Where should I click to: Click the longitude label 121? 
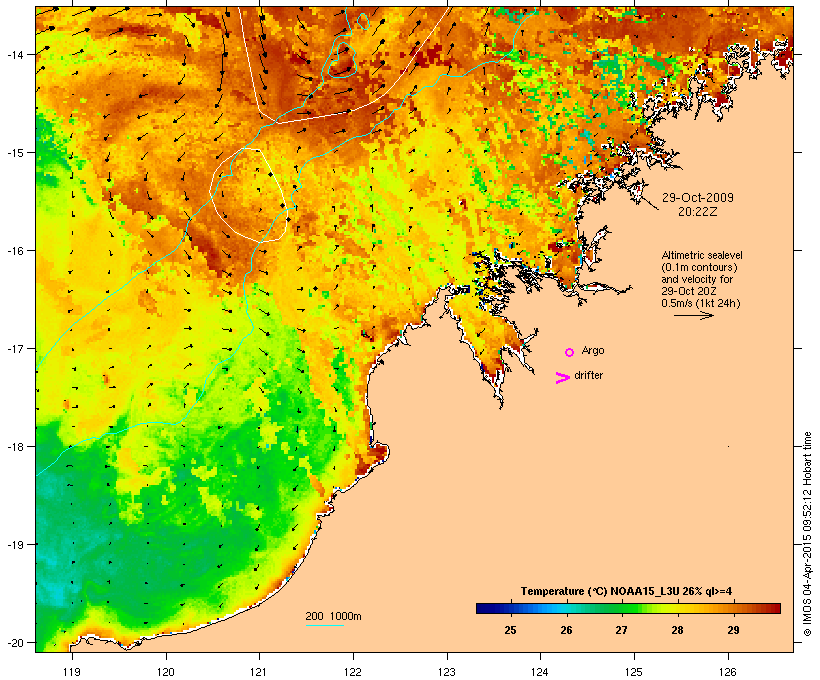tap(259, 672)
